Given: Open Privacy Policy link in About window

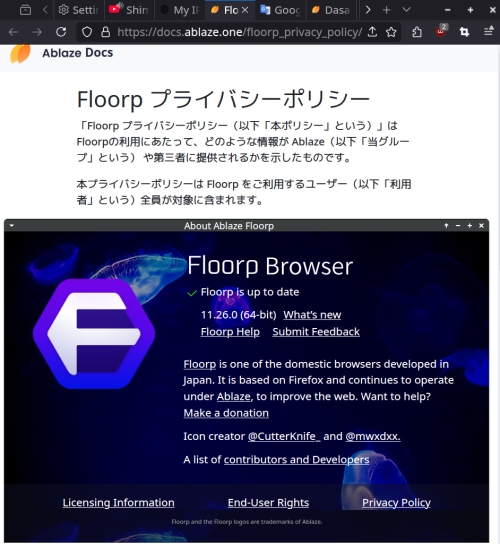Looking at the screenshot, I should (x=396, y=502).
